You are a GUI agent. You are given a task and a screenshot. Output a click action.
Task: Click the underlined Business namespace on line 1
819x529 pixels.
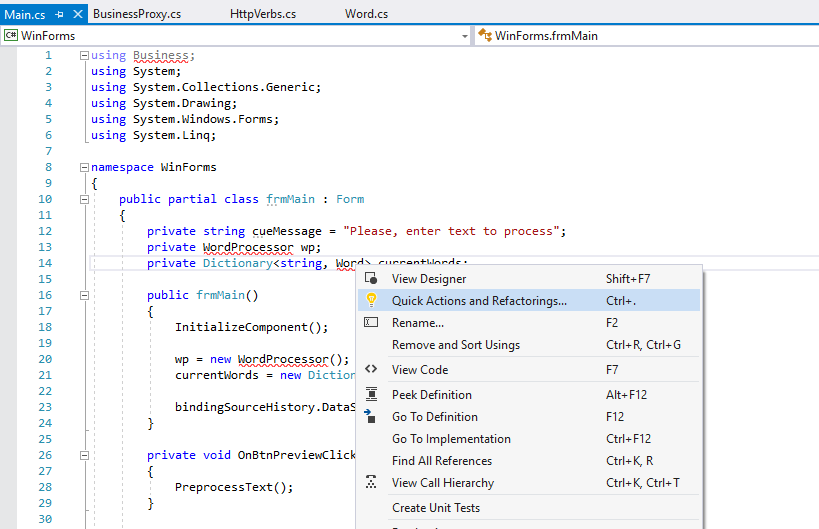(x=160, y=55)
